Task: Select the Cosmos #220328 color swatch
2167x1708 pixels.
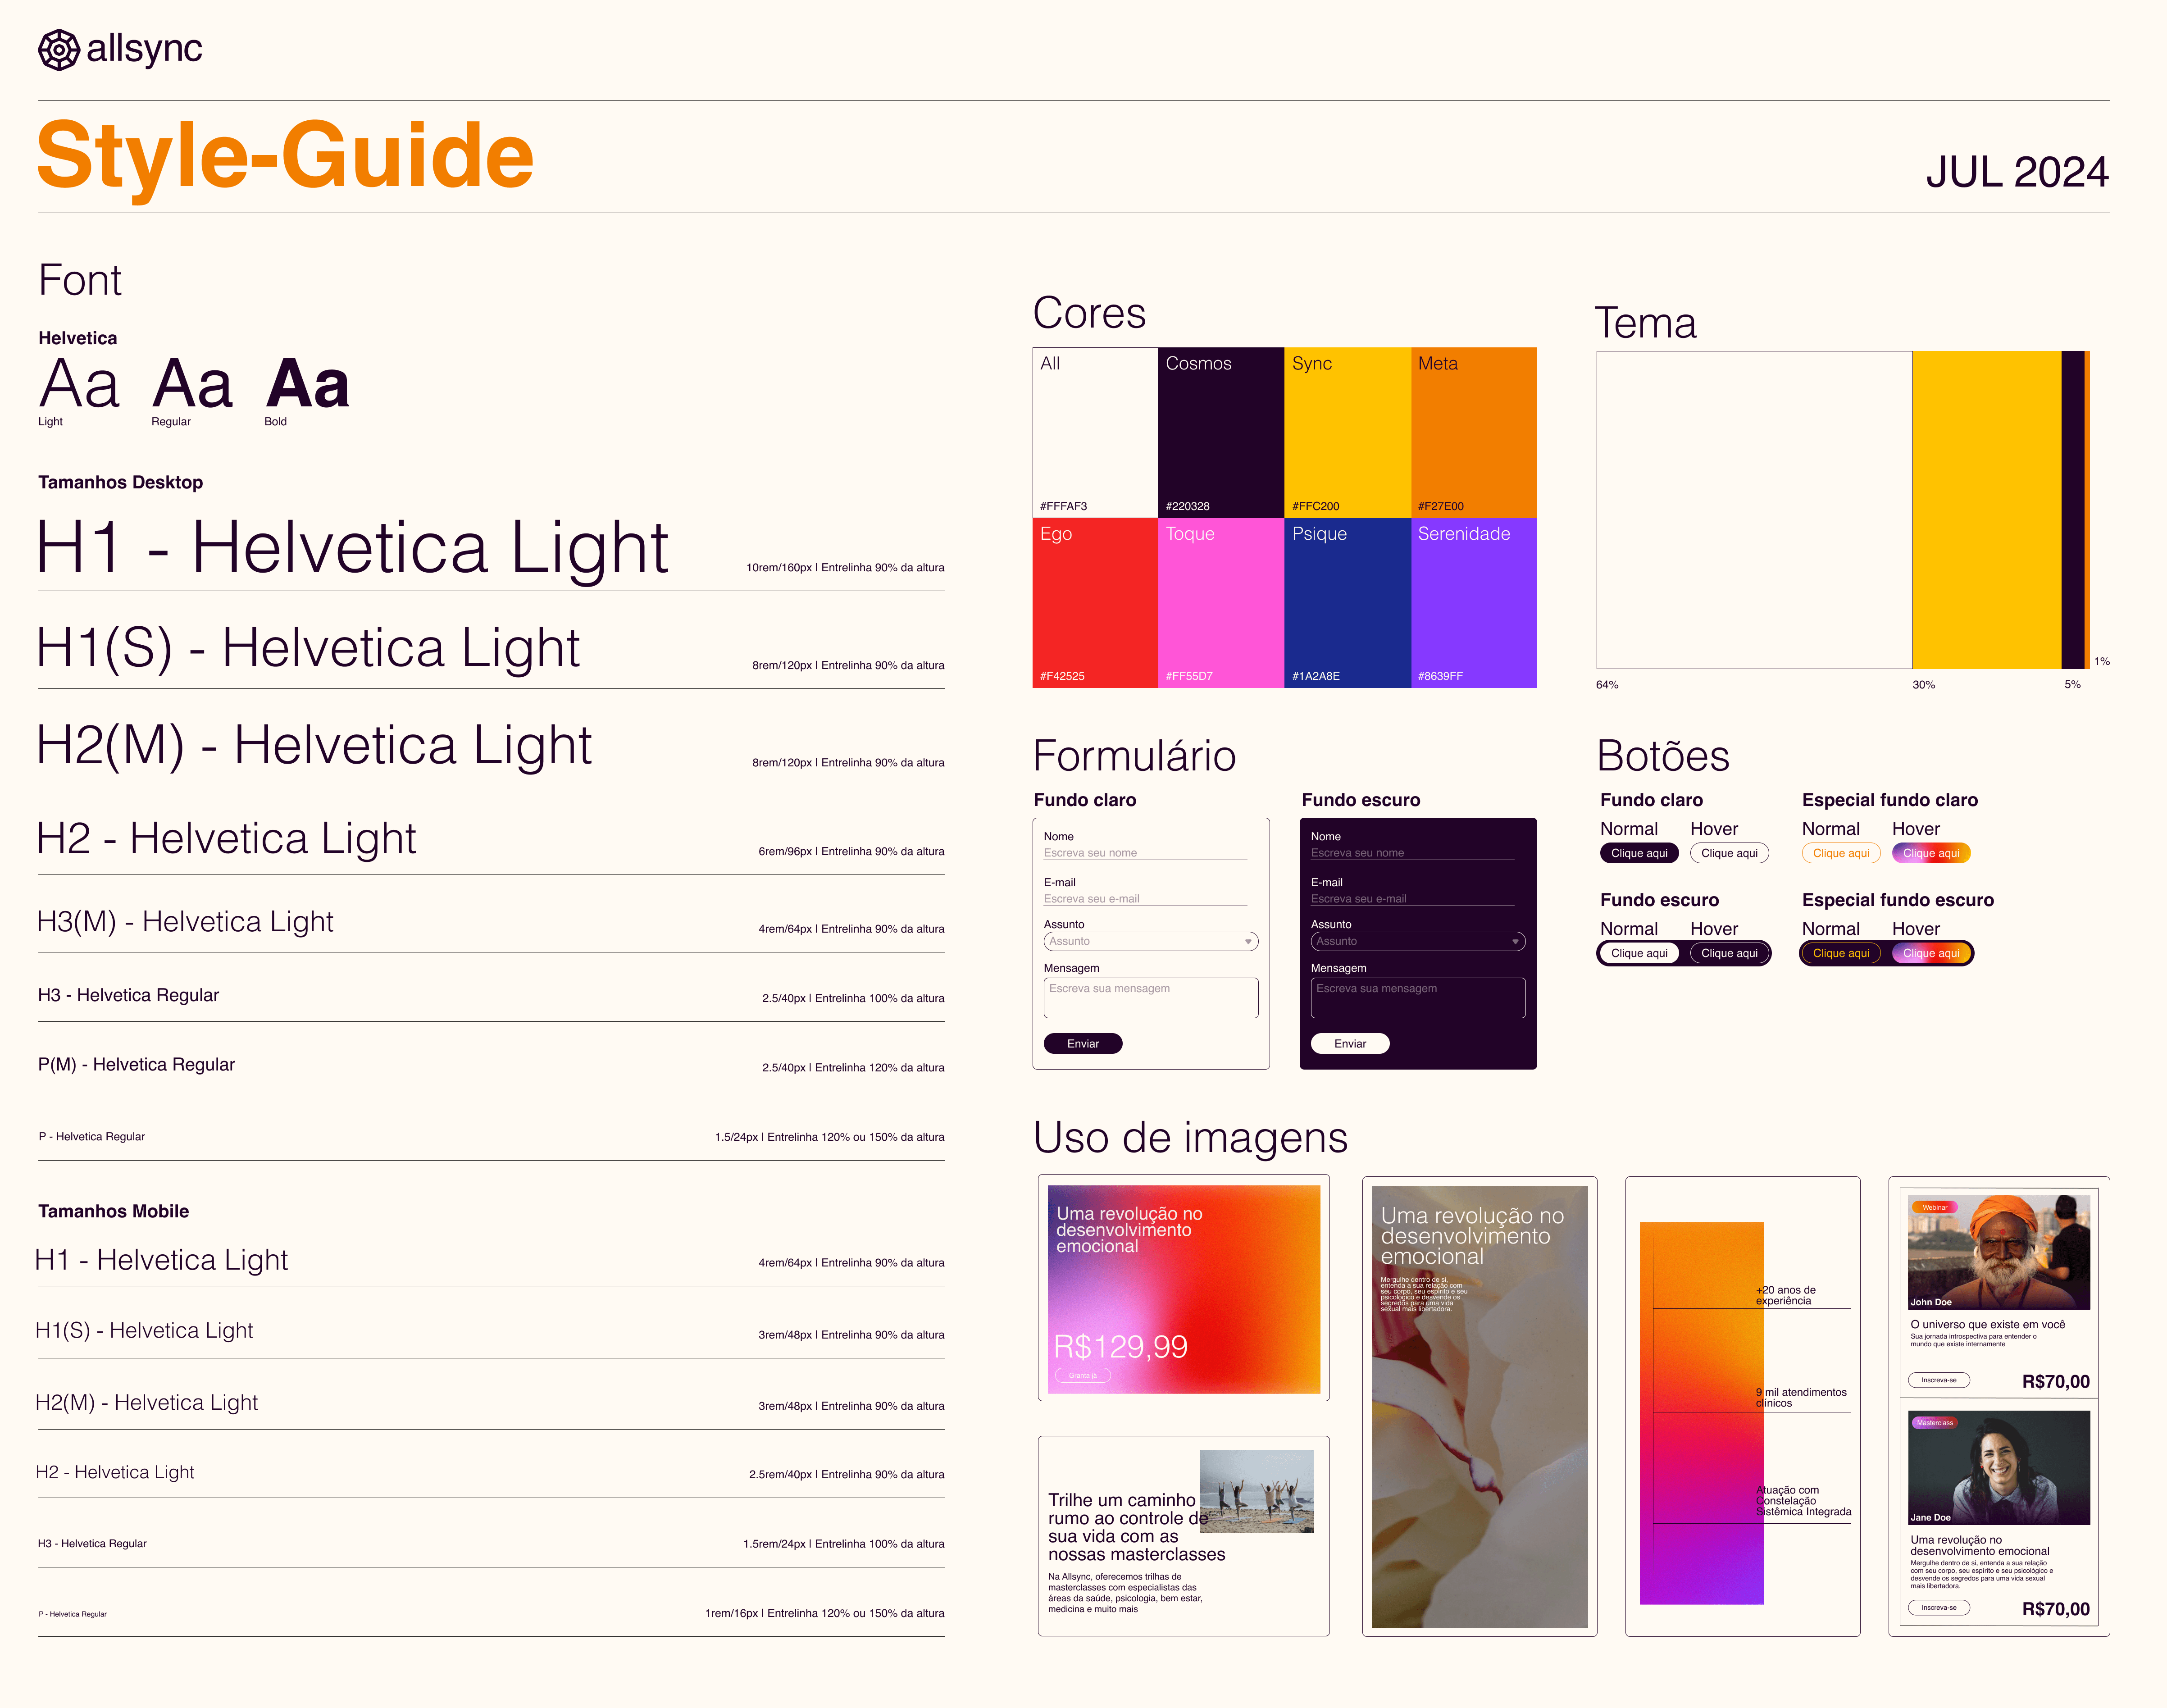Action: [1220, 432]
